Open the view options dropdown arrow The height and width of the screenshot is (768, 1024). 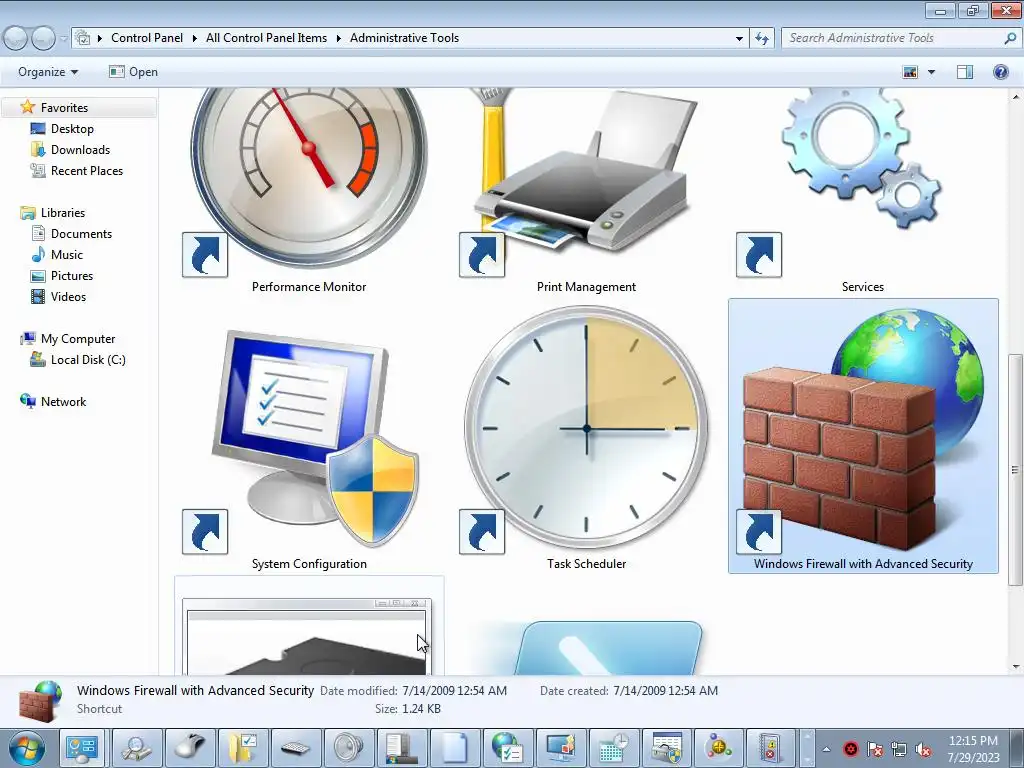931,72
